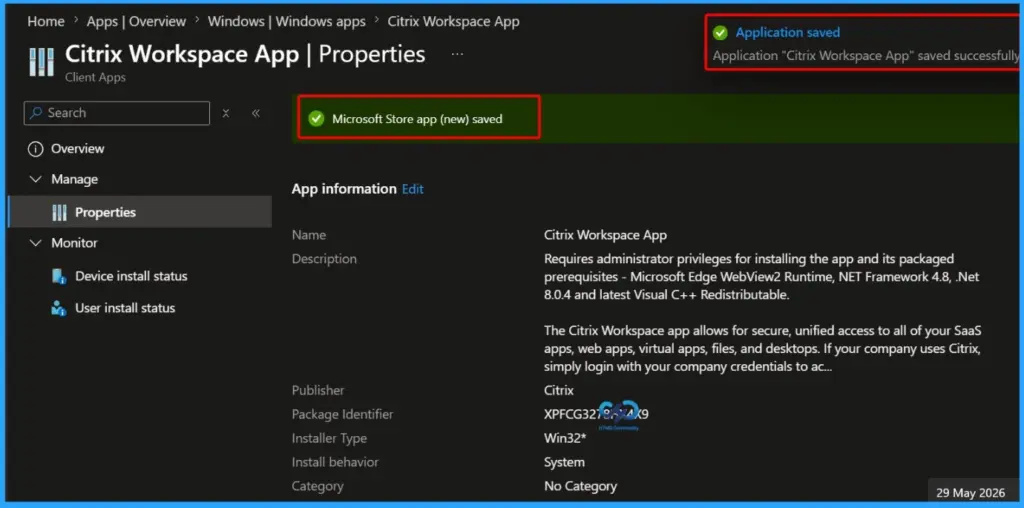The height and width of the screenshot is (508, 1024).
Task: Click the Citrix Workspace App breadcrumb
Action: pyautogui.click(x=453, y=22)
